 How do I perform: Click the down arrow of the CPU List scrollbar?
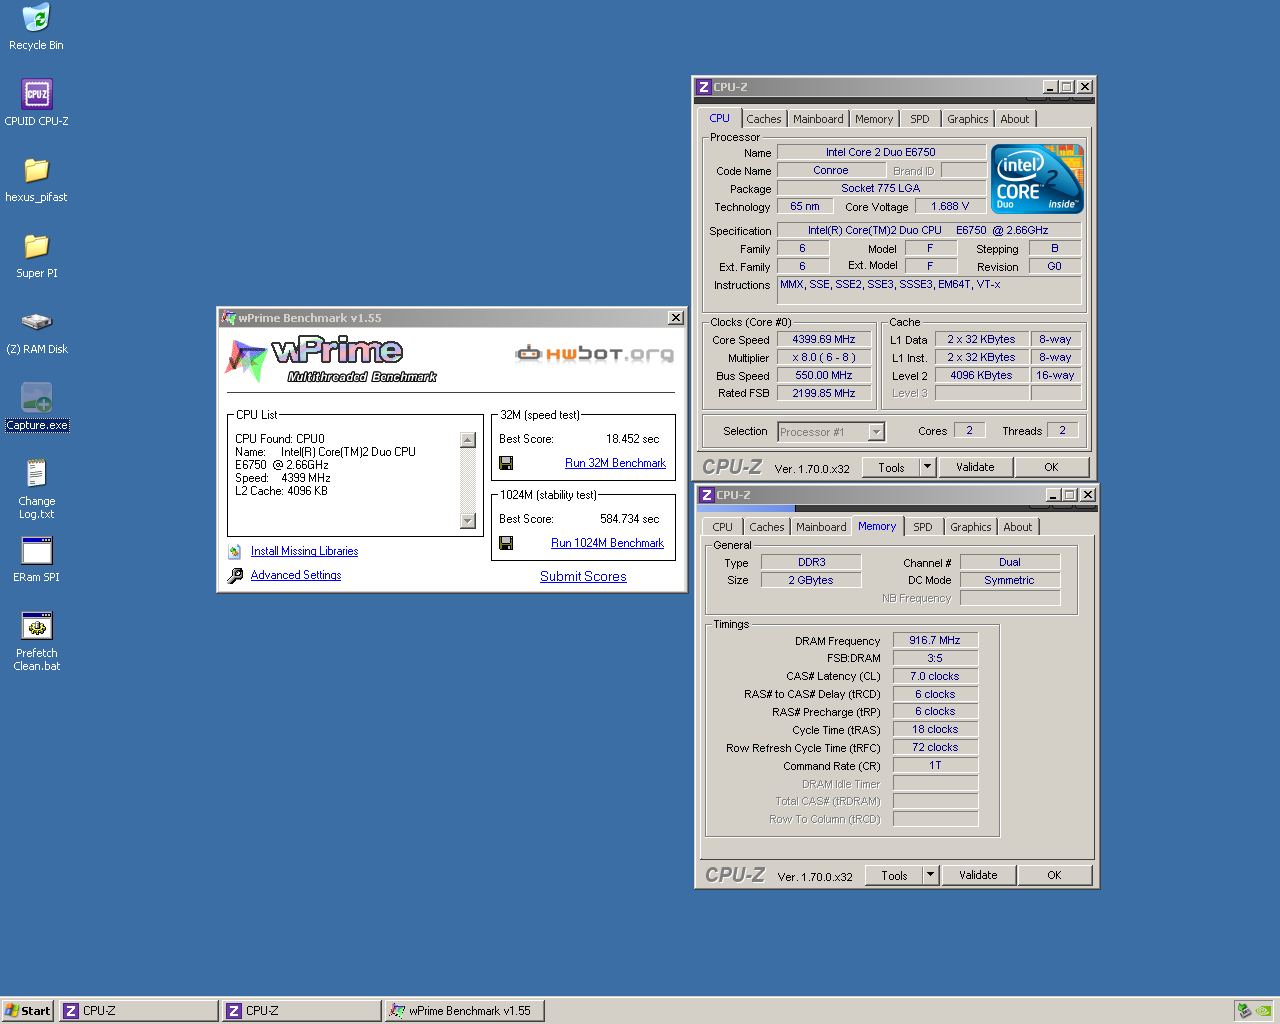tap(467, 520)
